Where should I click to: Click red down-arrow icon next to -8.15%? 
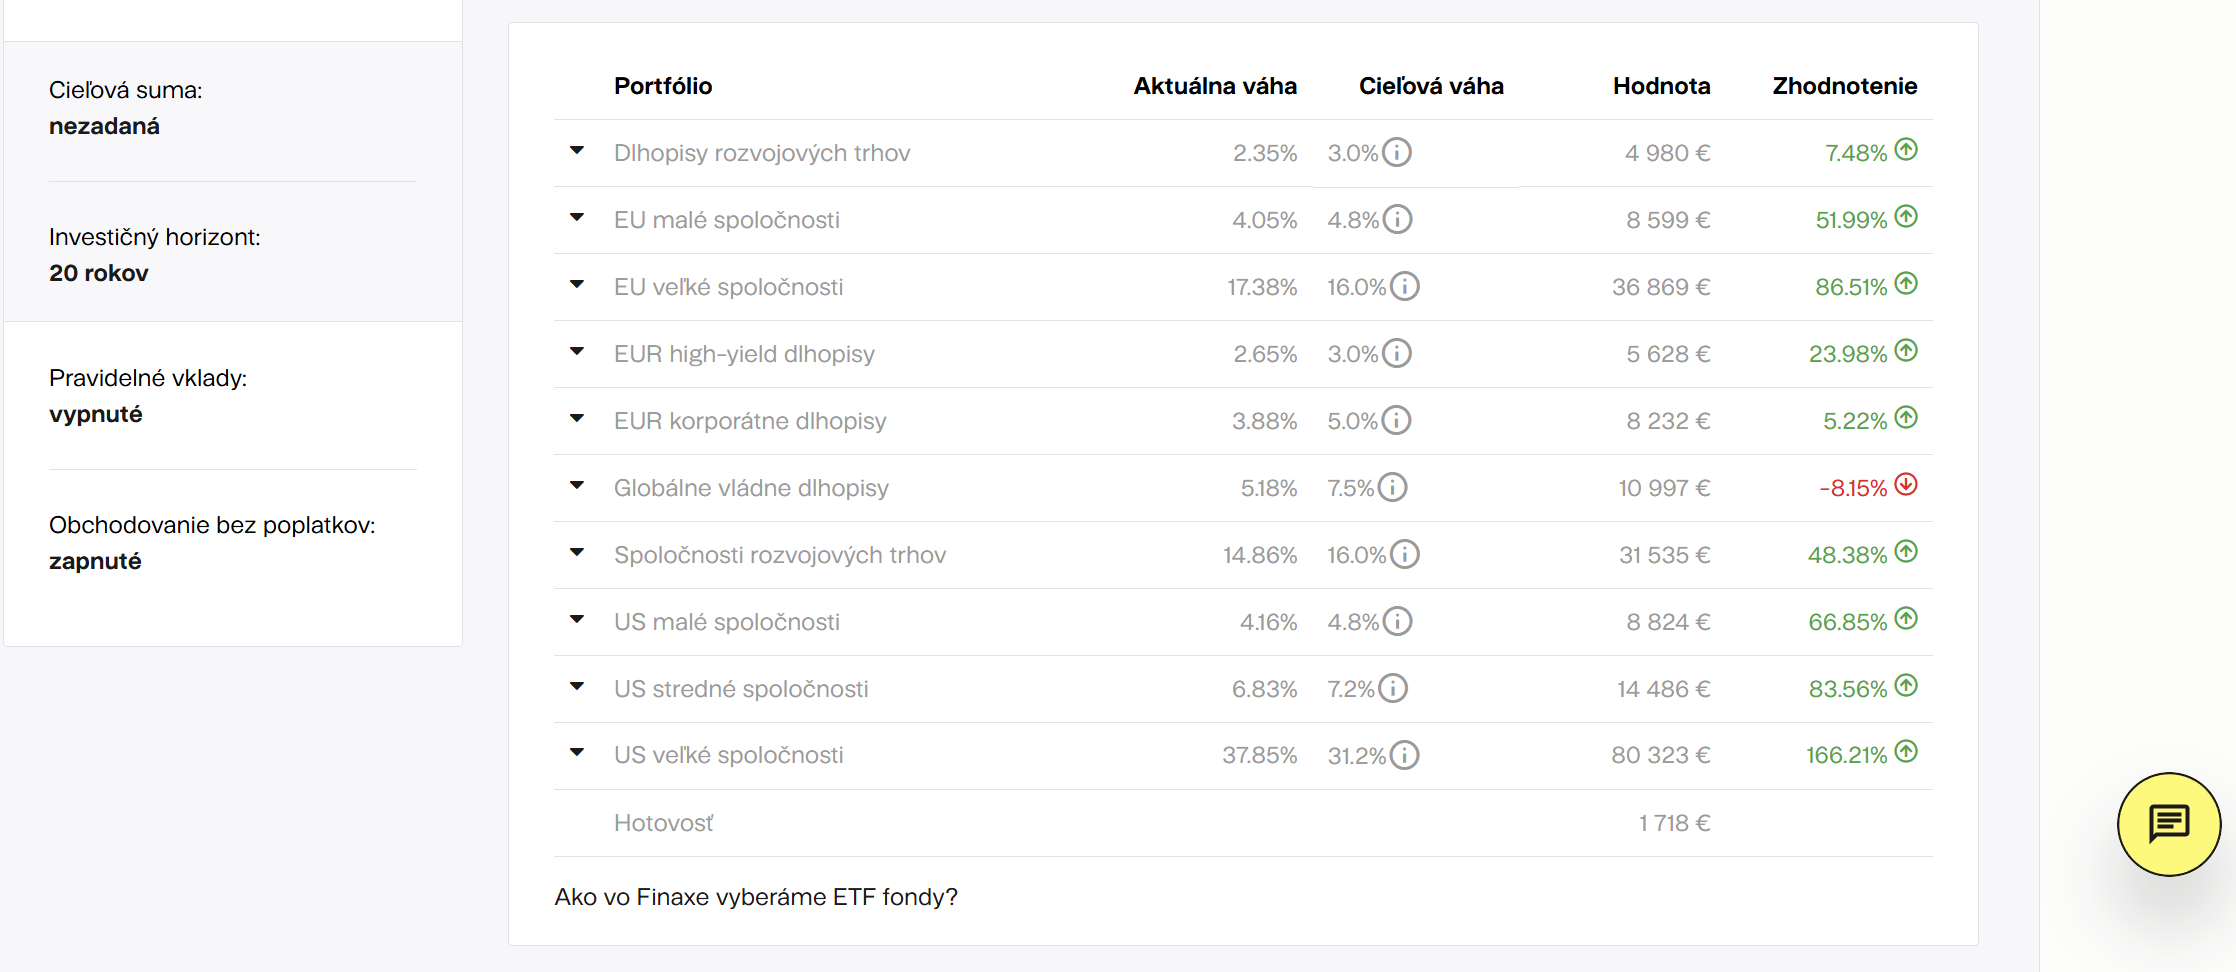coord(1906,485)
